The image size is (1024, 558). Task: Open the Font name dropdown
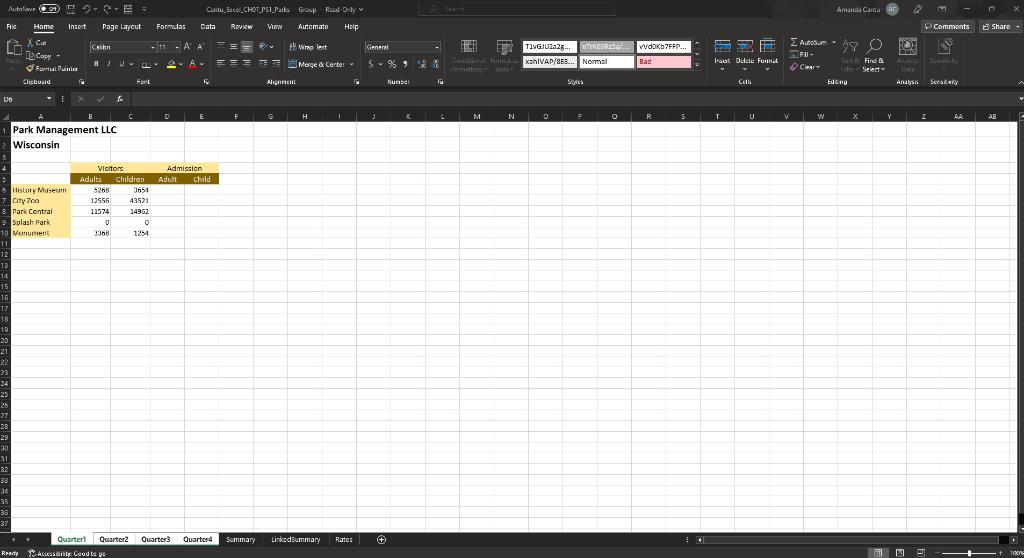[x=153, y=47]
